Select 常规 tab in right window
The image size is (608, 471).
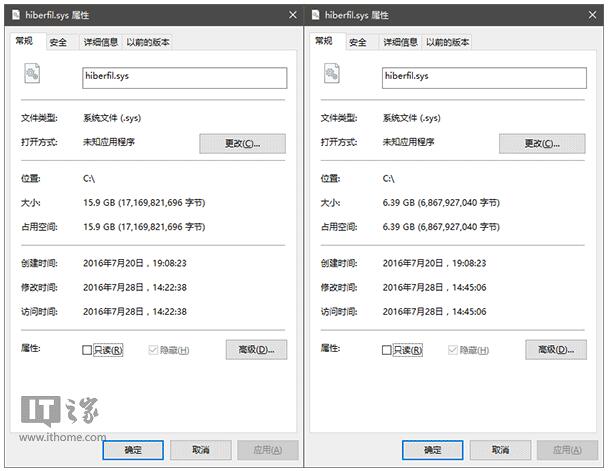pos(326,41)
